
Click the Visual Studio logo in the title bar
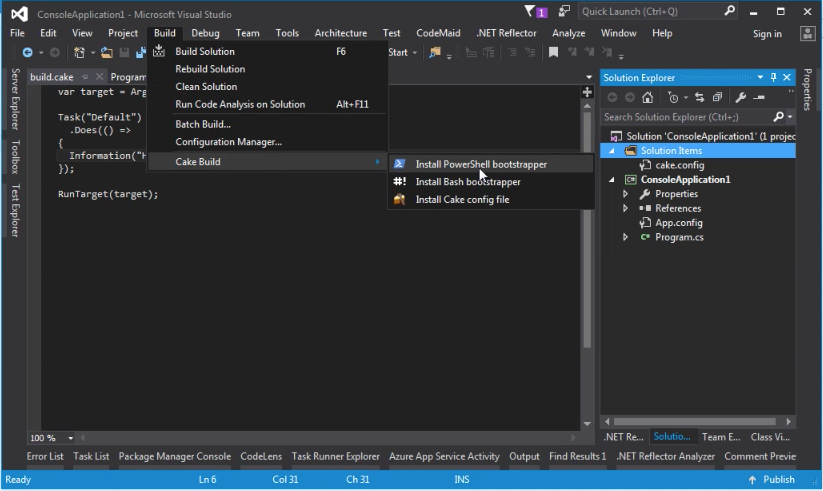pyautogui.click(x=19, y=14)
